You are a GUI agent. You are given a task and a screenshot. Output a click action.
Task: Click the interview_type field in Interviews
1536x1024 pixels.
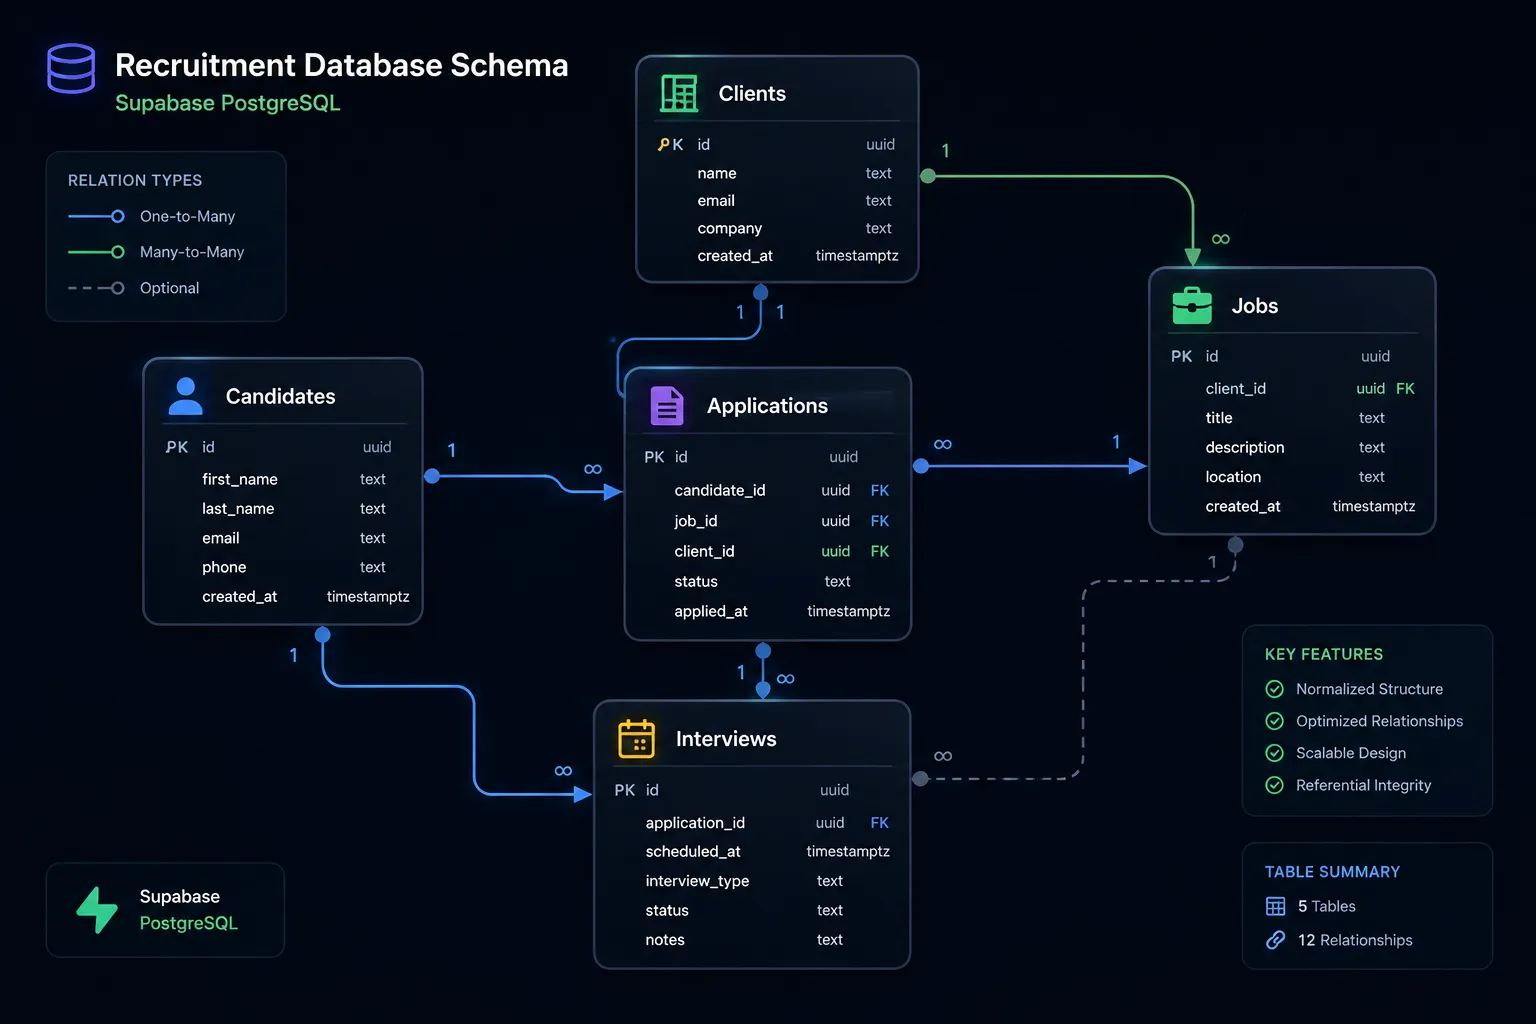tap(697, 881)
